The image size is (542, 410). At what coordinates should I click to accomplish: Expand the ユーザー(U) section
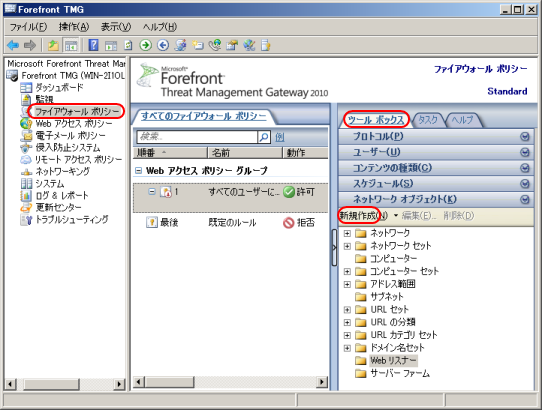coord(437,152)
